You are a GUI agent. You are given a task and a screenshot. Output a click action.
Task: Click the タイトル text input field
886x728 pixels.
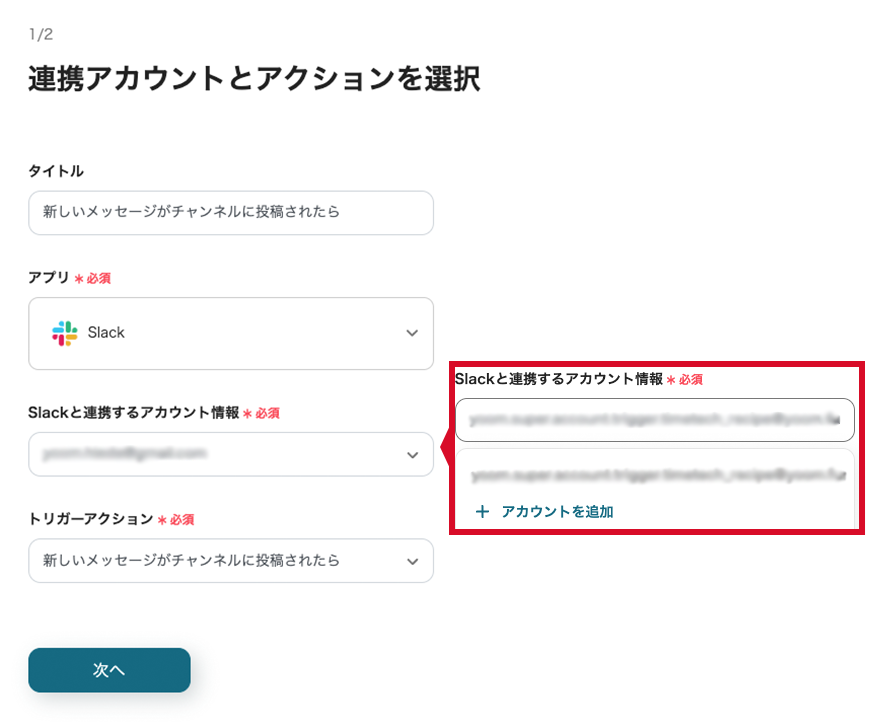(x=231, y=213)
